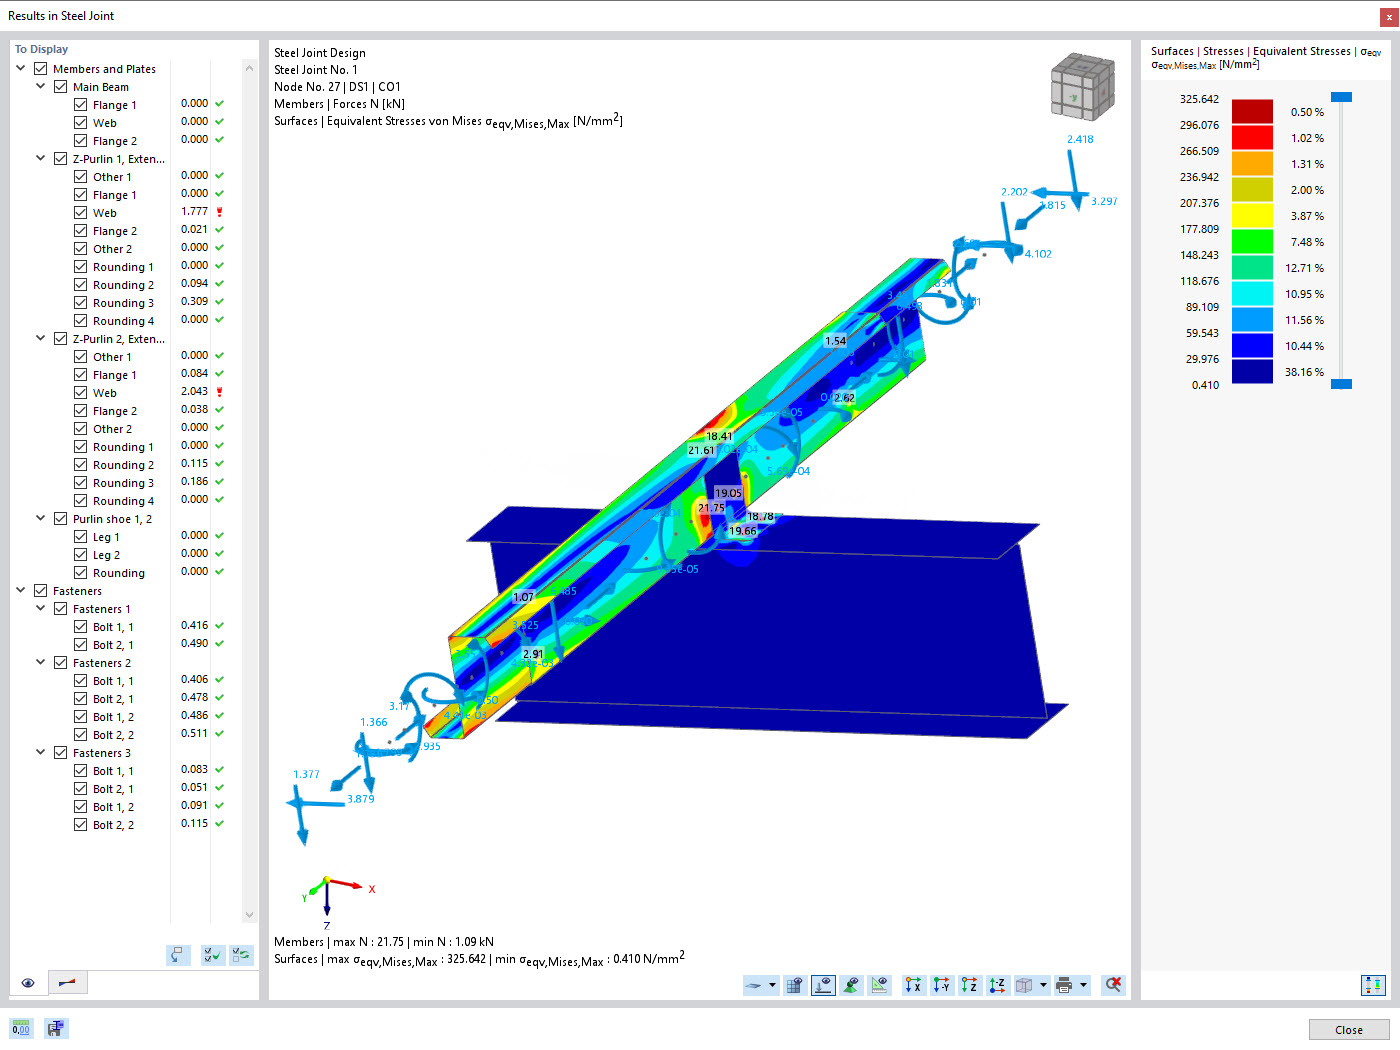Click the view in X direction icon

(x=914, y=985)
